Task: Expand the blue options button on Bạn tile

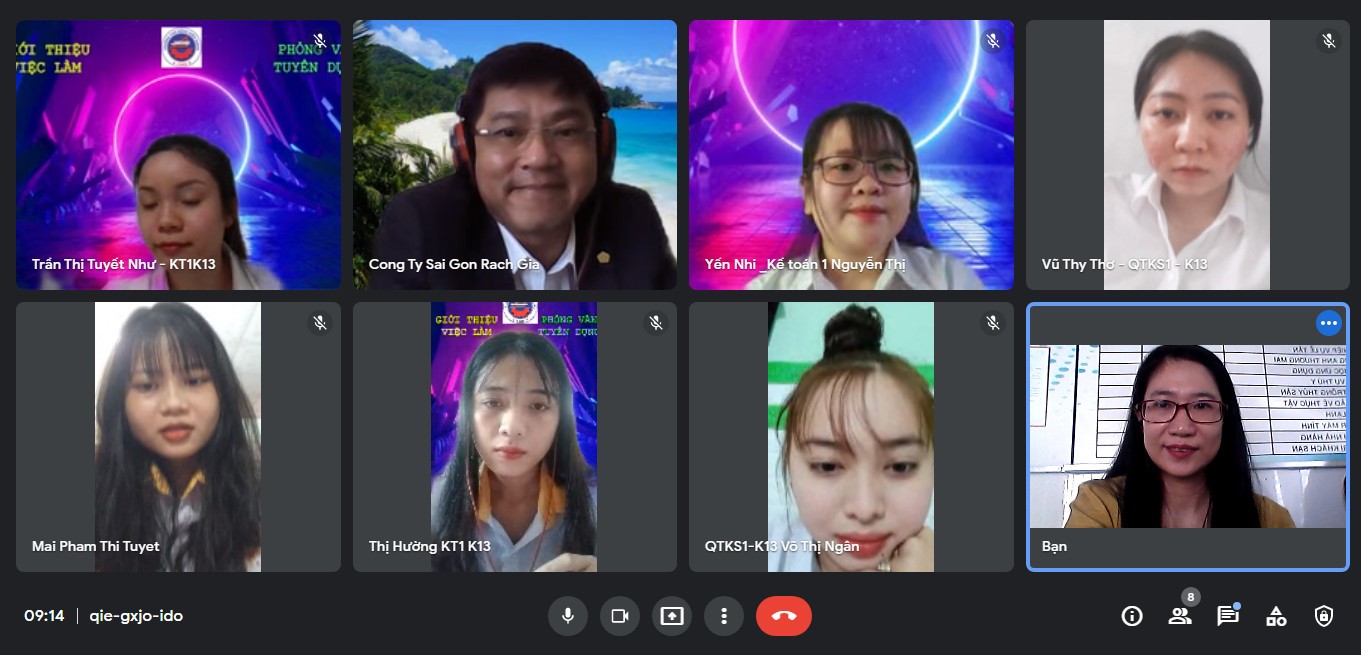Action: pos(1328,323)
